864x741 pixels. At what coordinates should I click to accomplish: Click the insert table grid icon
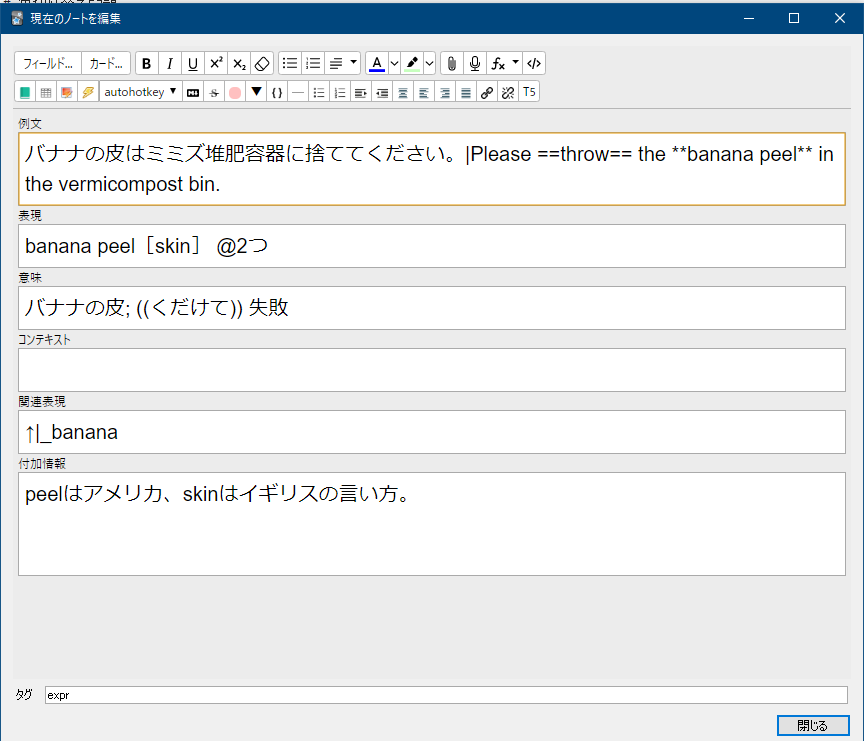pyautogui.click(x=46, y=92)
